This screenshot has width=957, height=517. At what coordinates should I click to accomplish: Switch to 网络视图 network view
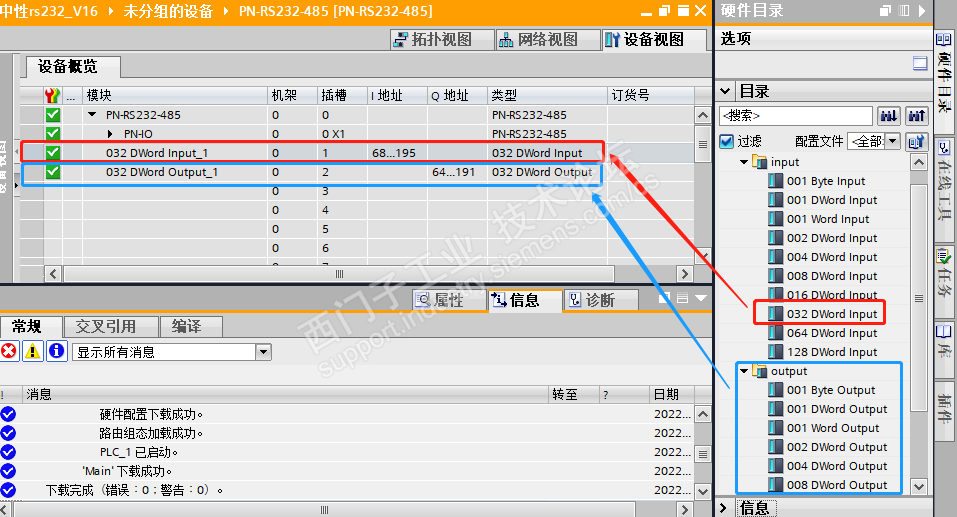coord(547,40)
